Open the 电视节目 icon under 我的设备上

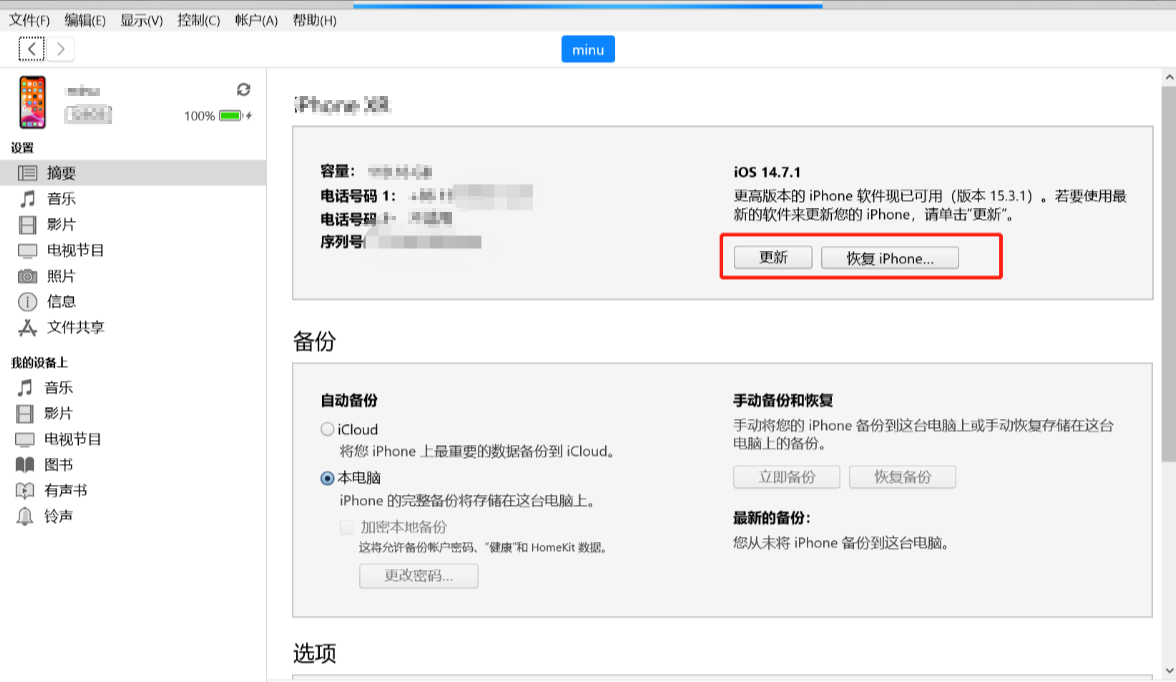pyautogui.click(x=25, y=439)
